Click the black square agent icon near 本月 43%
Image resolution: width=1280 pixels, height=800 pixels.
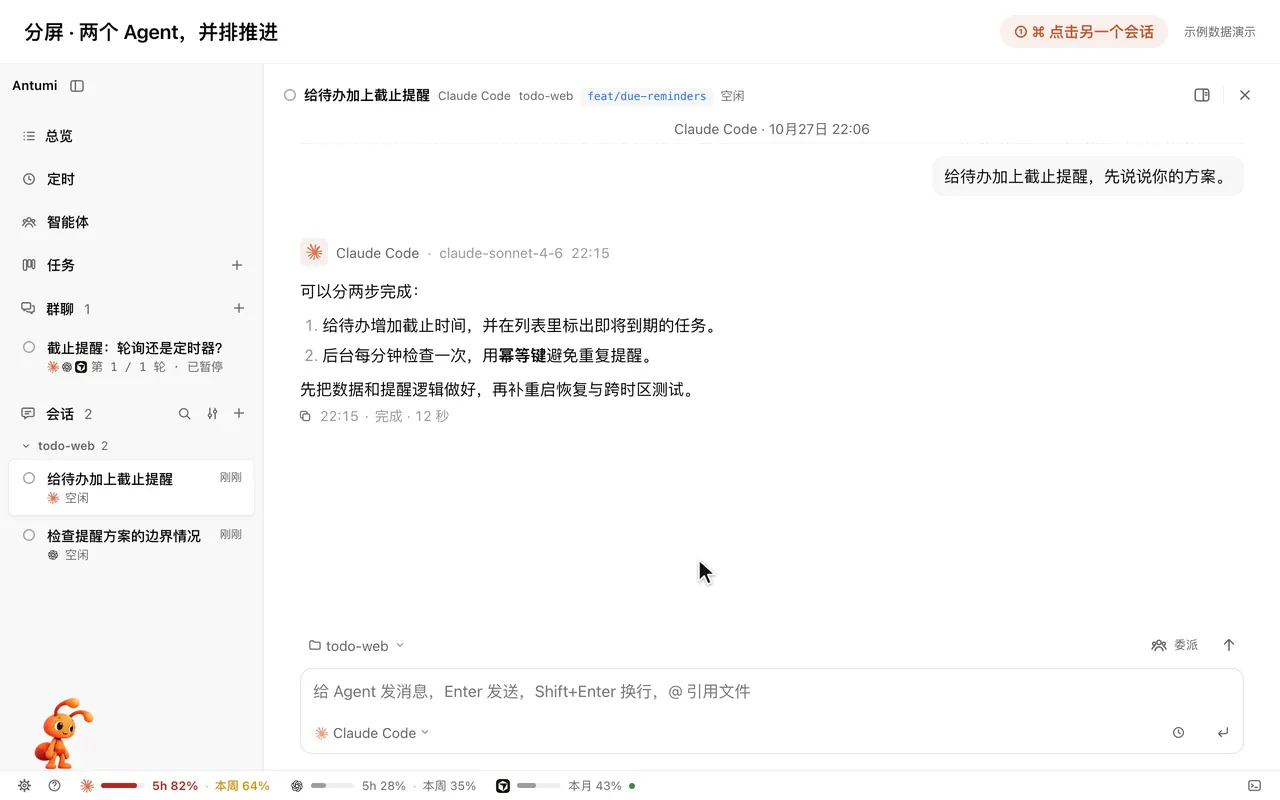[503, 786]
